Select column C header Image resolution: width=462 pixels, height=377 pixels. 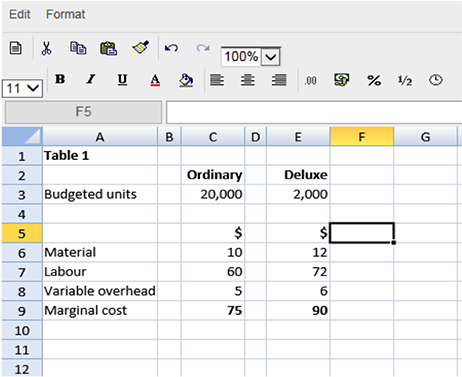pyautogui.click(x=213, y=137)
